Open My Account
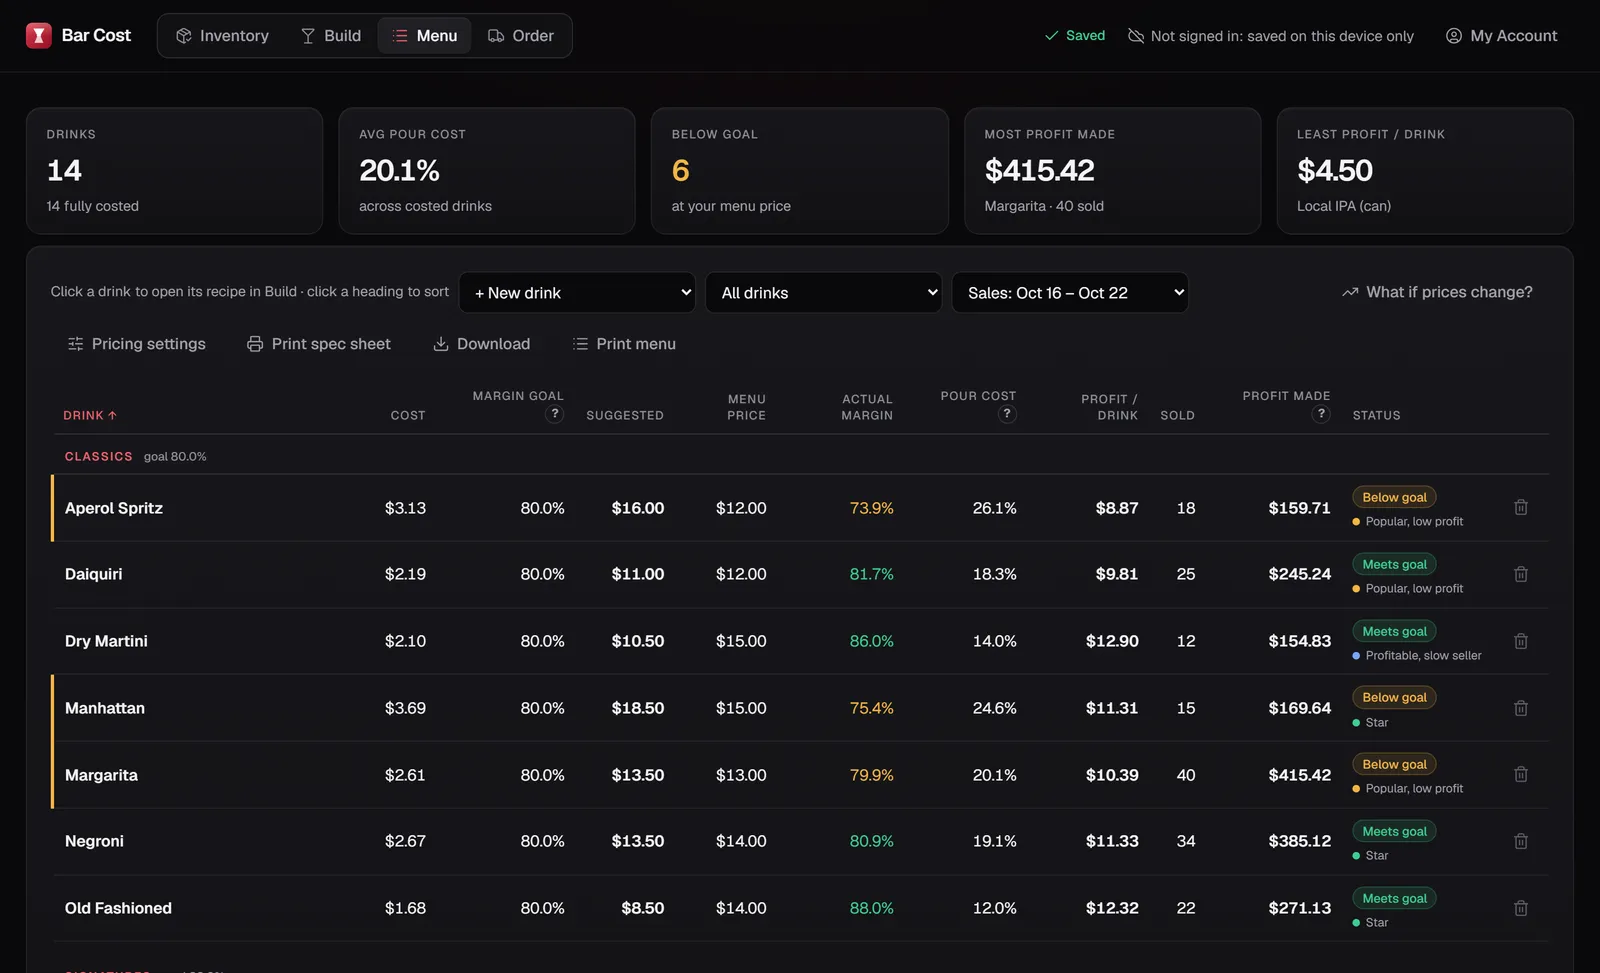Image resolution: width=1600 pixels, height=973 pixels. click(x=1501, y=36)
